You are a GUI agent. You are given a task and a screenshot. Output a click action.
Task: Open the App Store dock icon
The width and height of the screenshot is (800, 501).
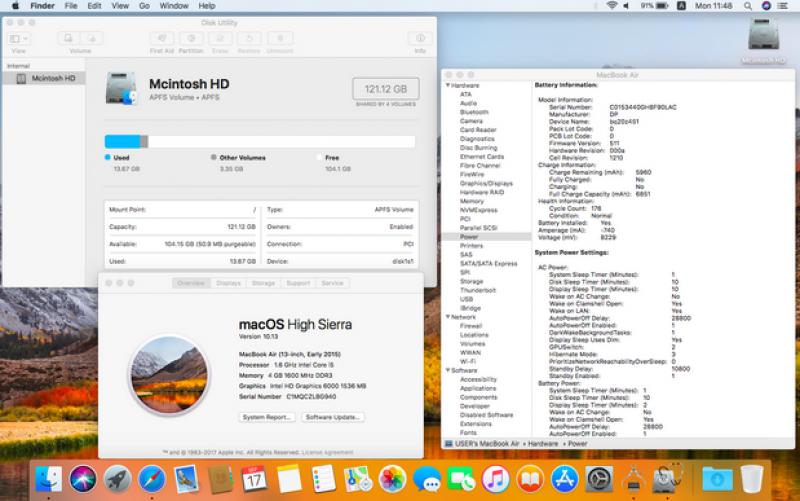point(564,479)
